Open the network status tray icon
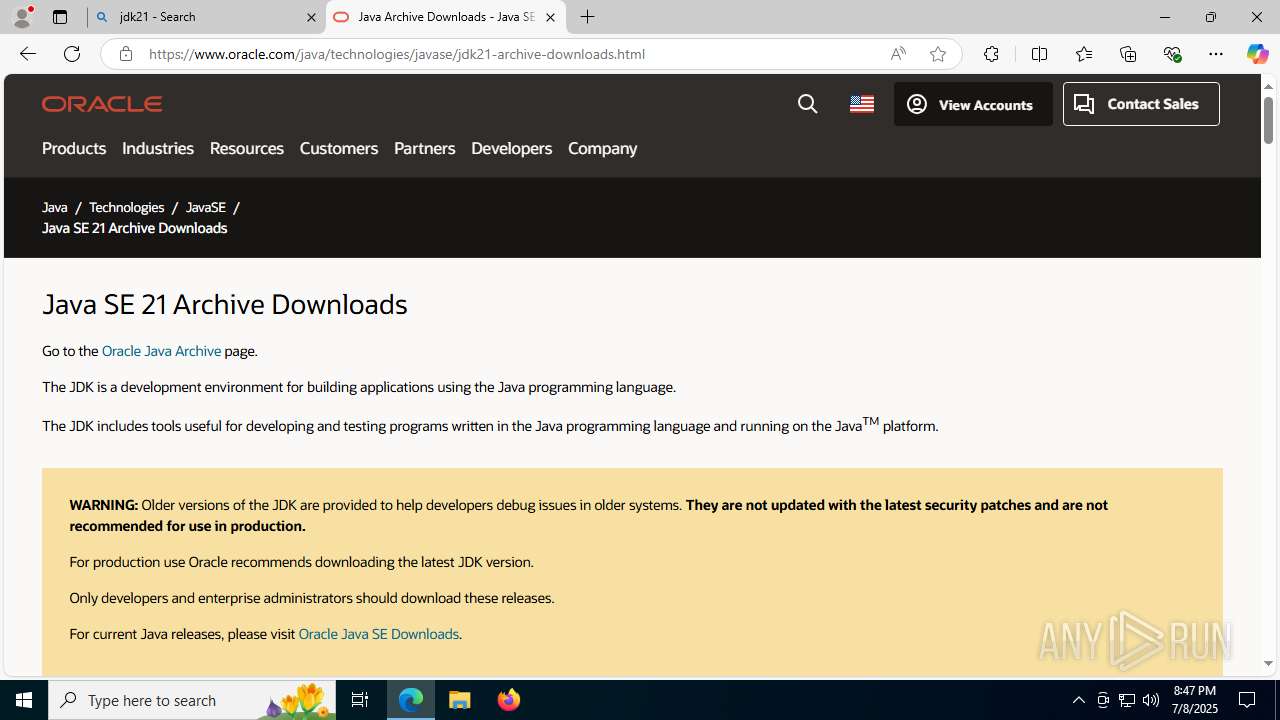 pos(1127,700)
